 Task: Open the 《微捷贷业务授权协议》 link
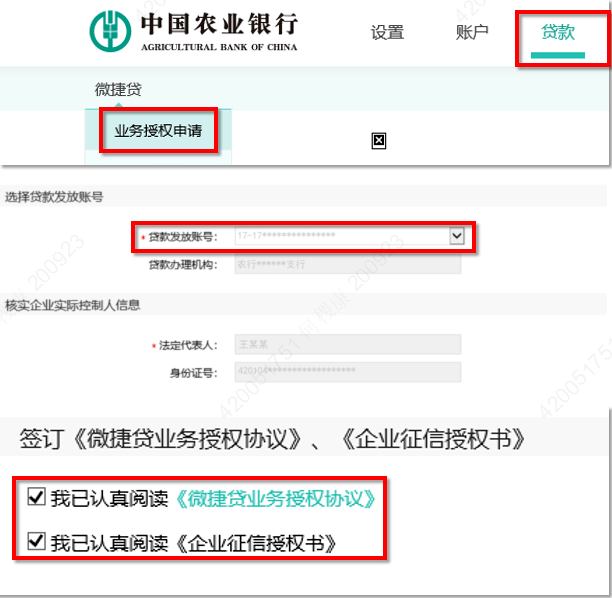click(x=276, y=499)
